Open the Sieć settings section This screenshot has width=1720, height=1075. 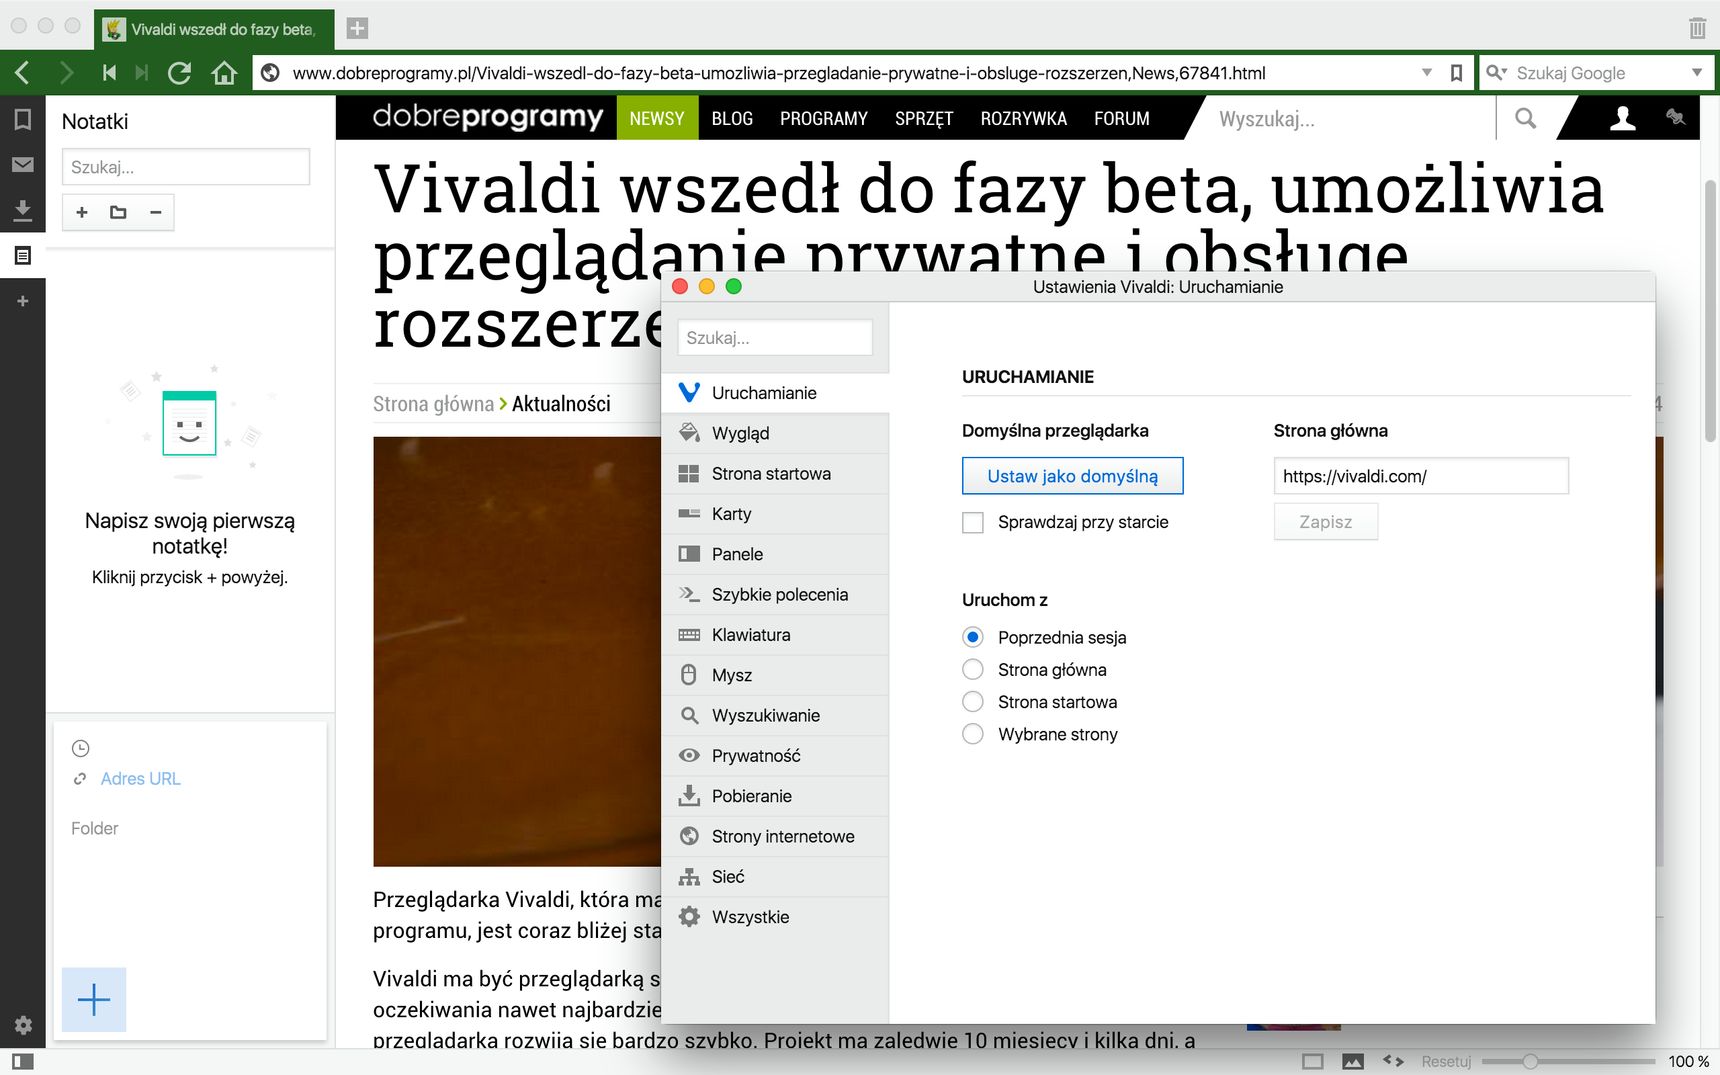775,877
